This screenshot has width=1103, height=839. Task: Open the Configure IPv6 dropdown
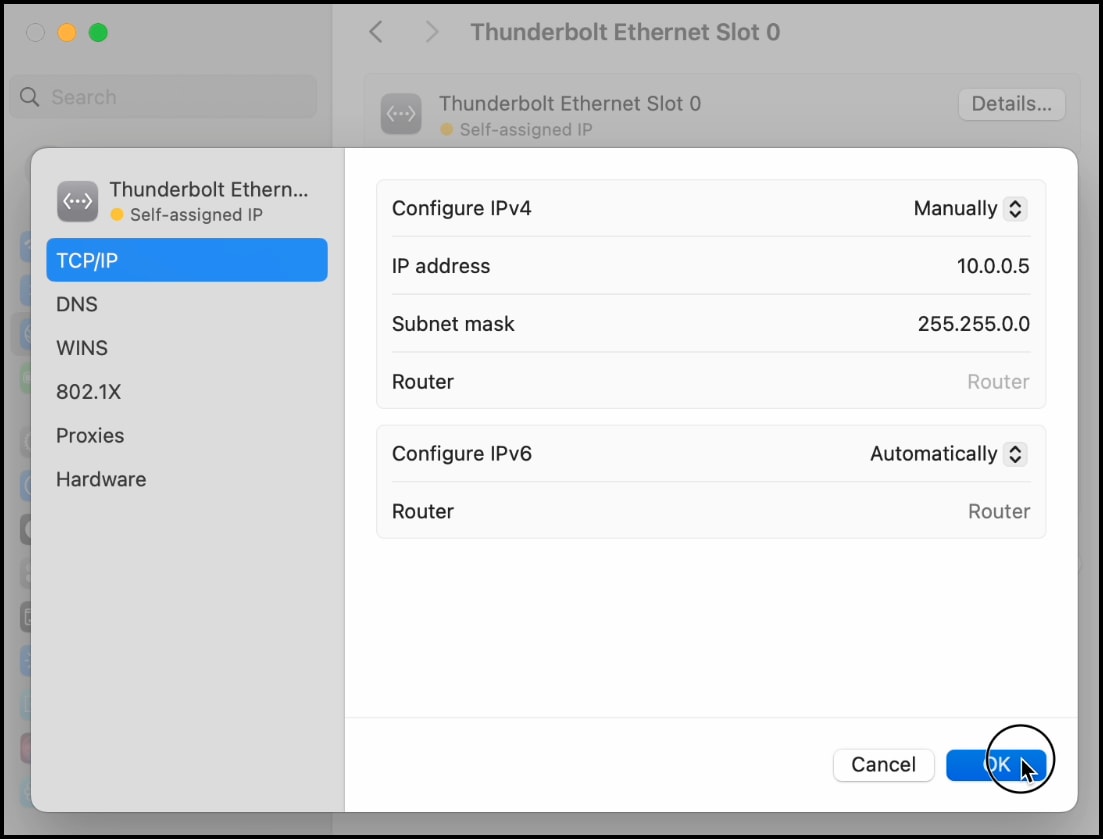pyautogui.click(x=947, y=454)
